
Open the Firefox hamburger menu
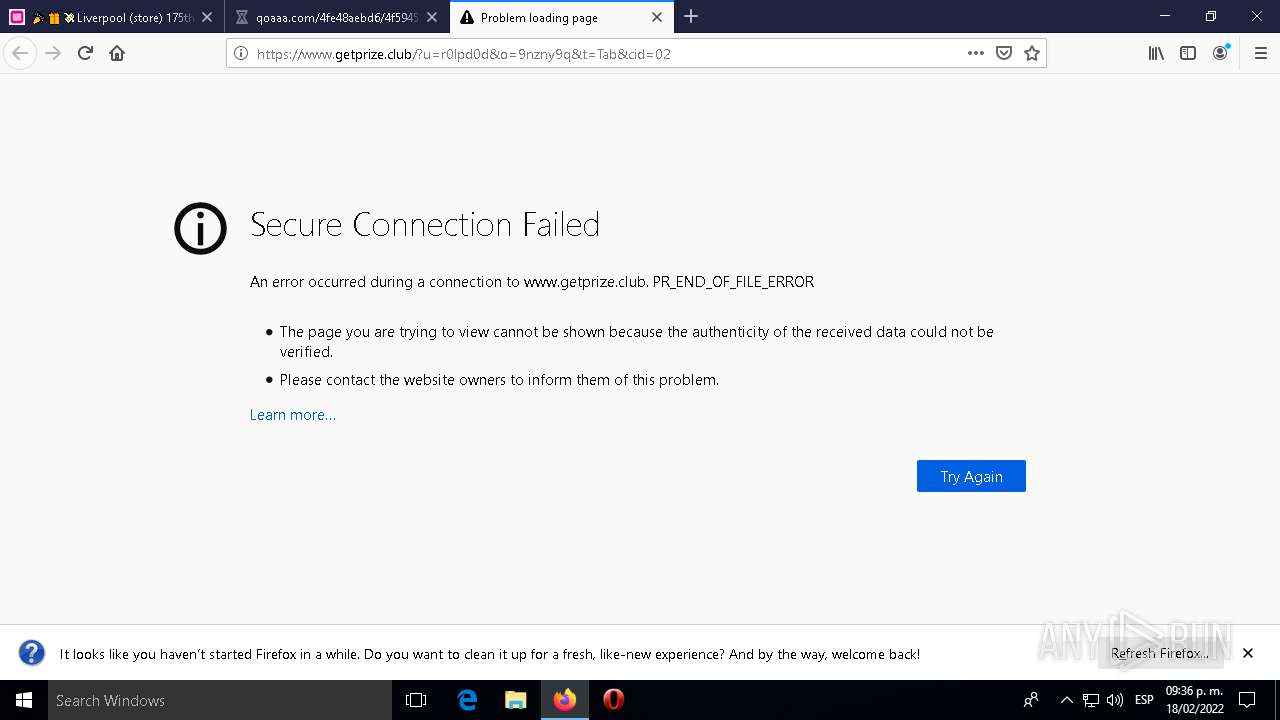coord(1260,54)
